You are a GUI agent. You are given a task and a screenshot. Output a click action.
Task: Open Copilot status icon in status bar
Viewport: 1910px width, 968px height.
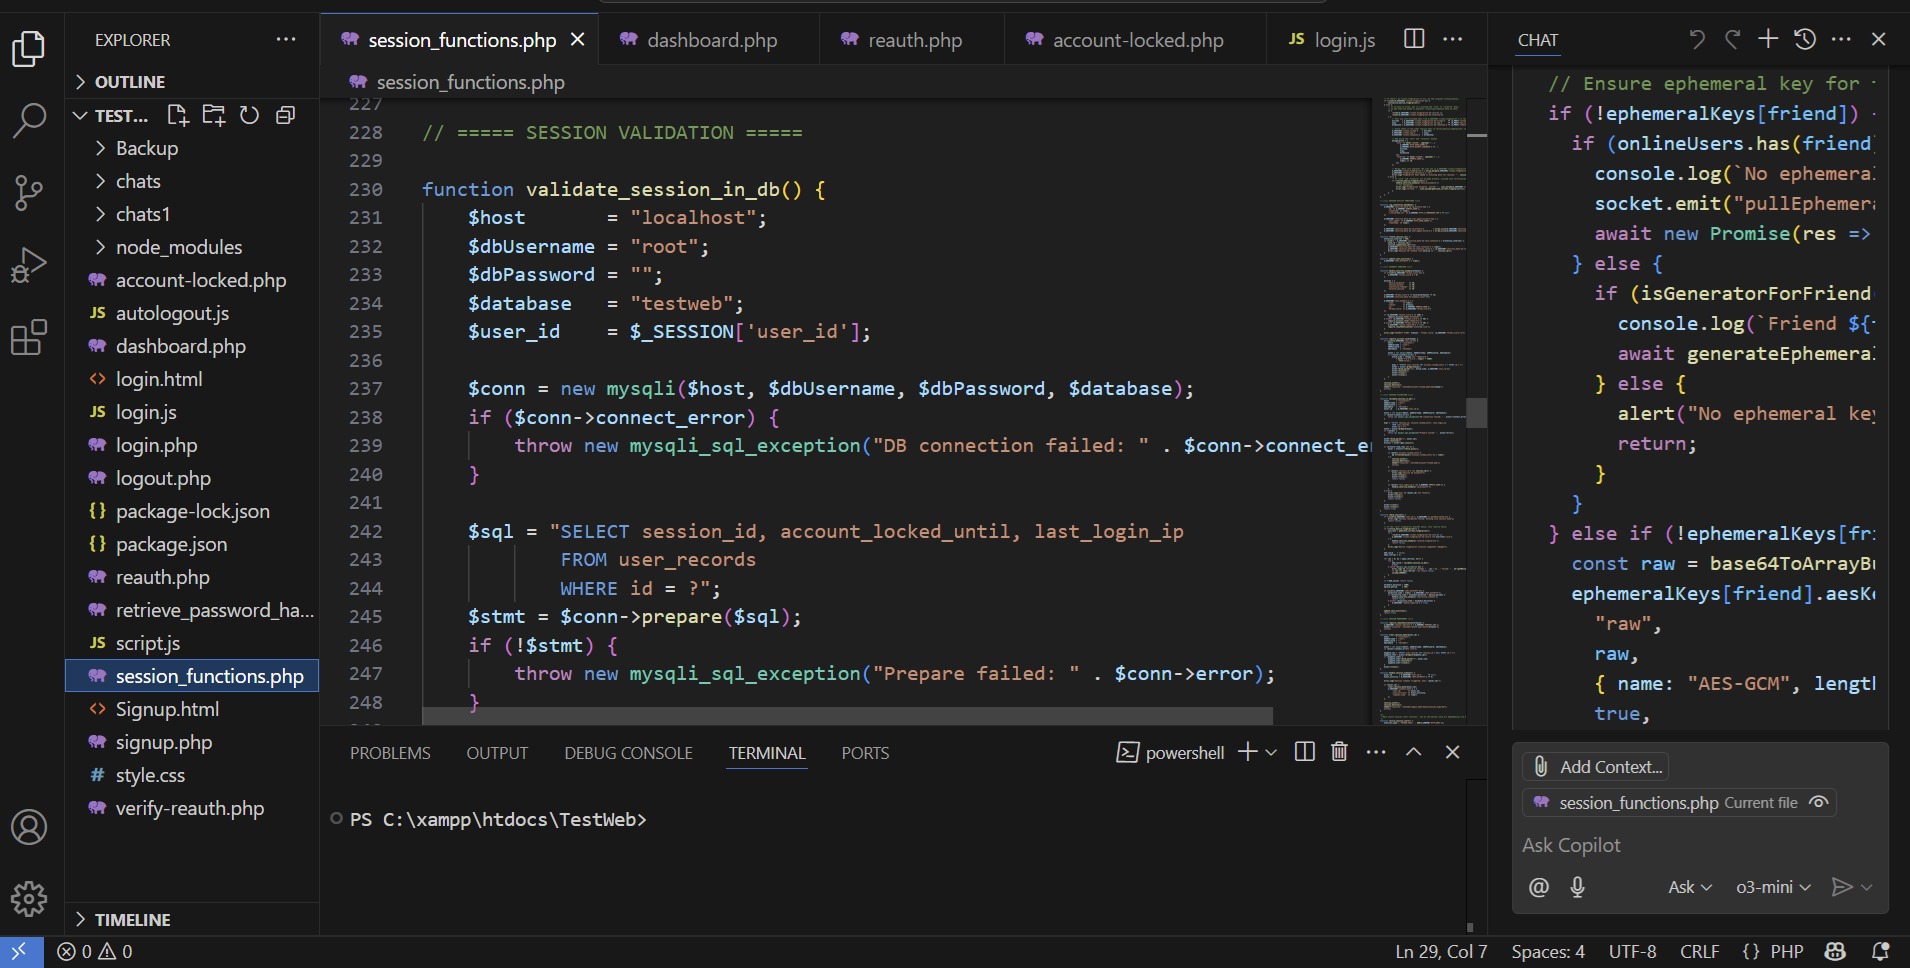[1836, 952]
